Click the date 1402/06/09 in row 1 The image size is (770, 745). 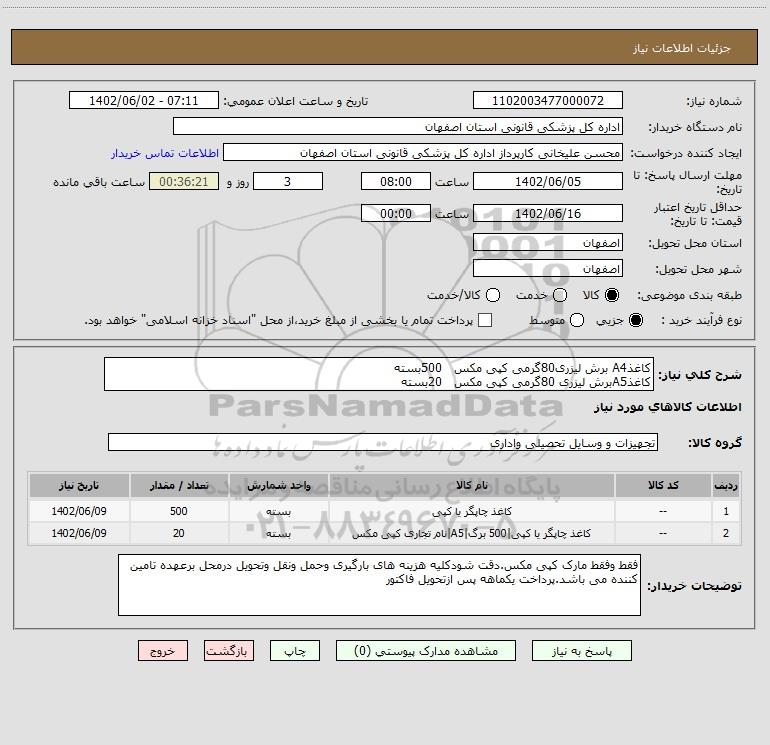tap(79, 511)
